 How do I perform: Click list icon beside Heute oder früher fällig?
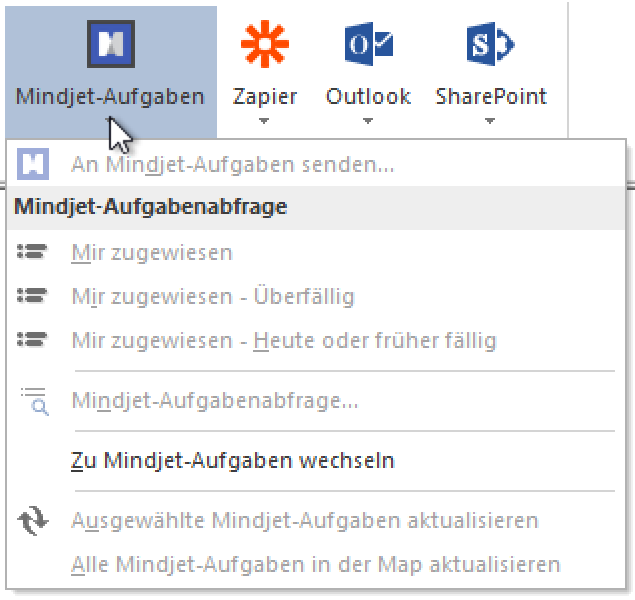32,339
